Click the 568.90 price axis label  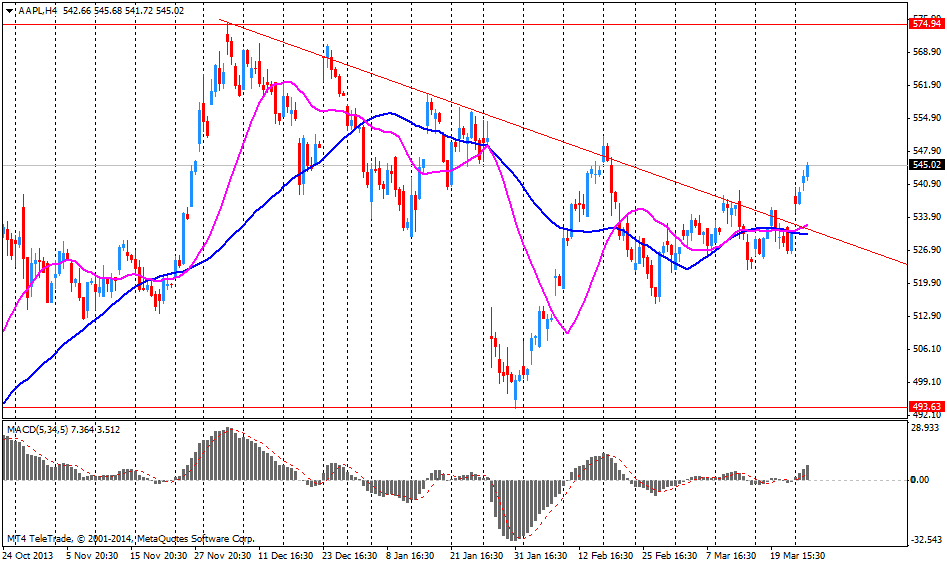(x=927, y=52)
